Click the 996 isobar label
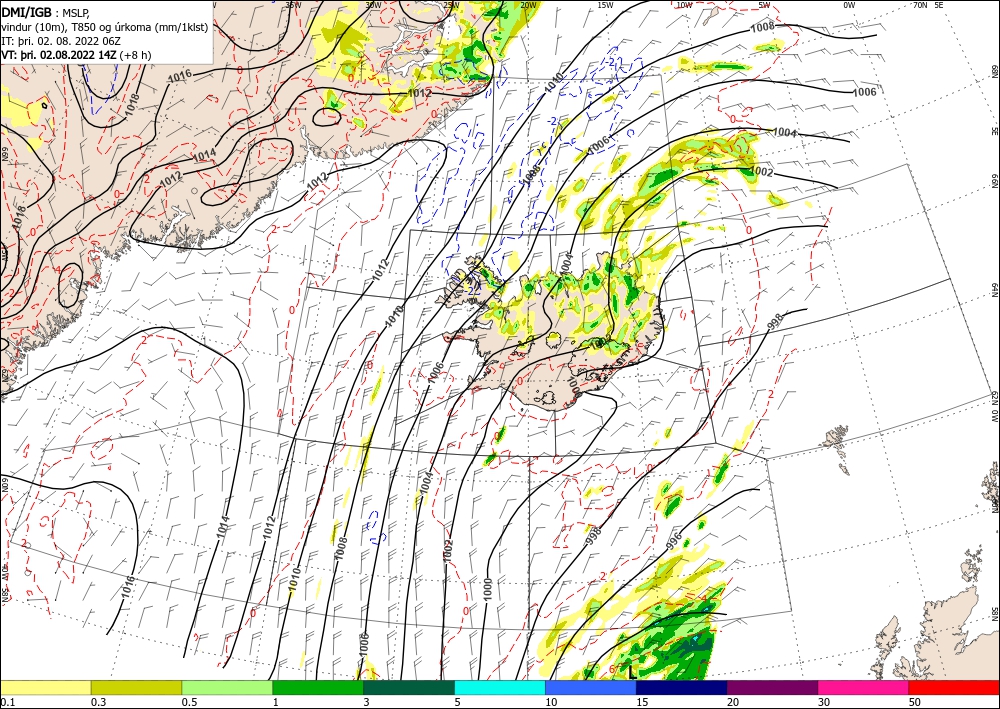Viewport: 1000px width, 709px height. [x=674, y=541]
